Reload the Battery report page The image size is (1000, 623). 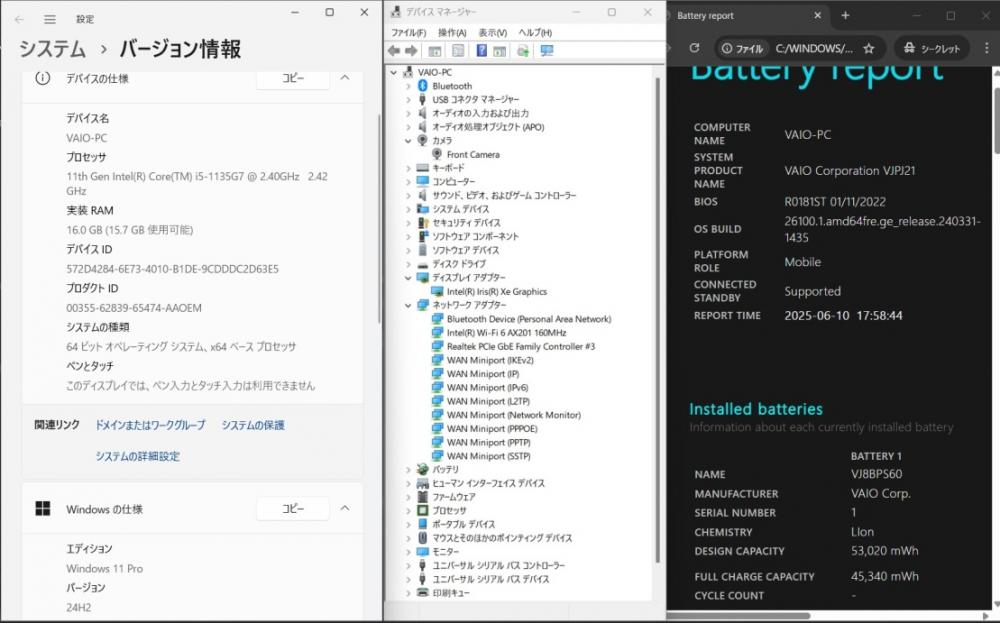[695, 48]
